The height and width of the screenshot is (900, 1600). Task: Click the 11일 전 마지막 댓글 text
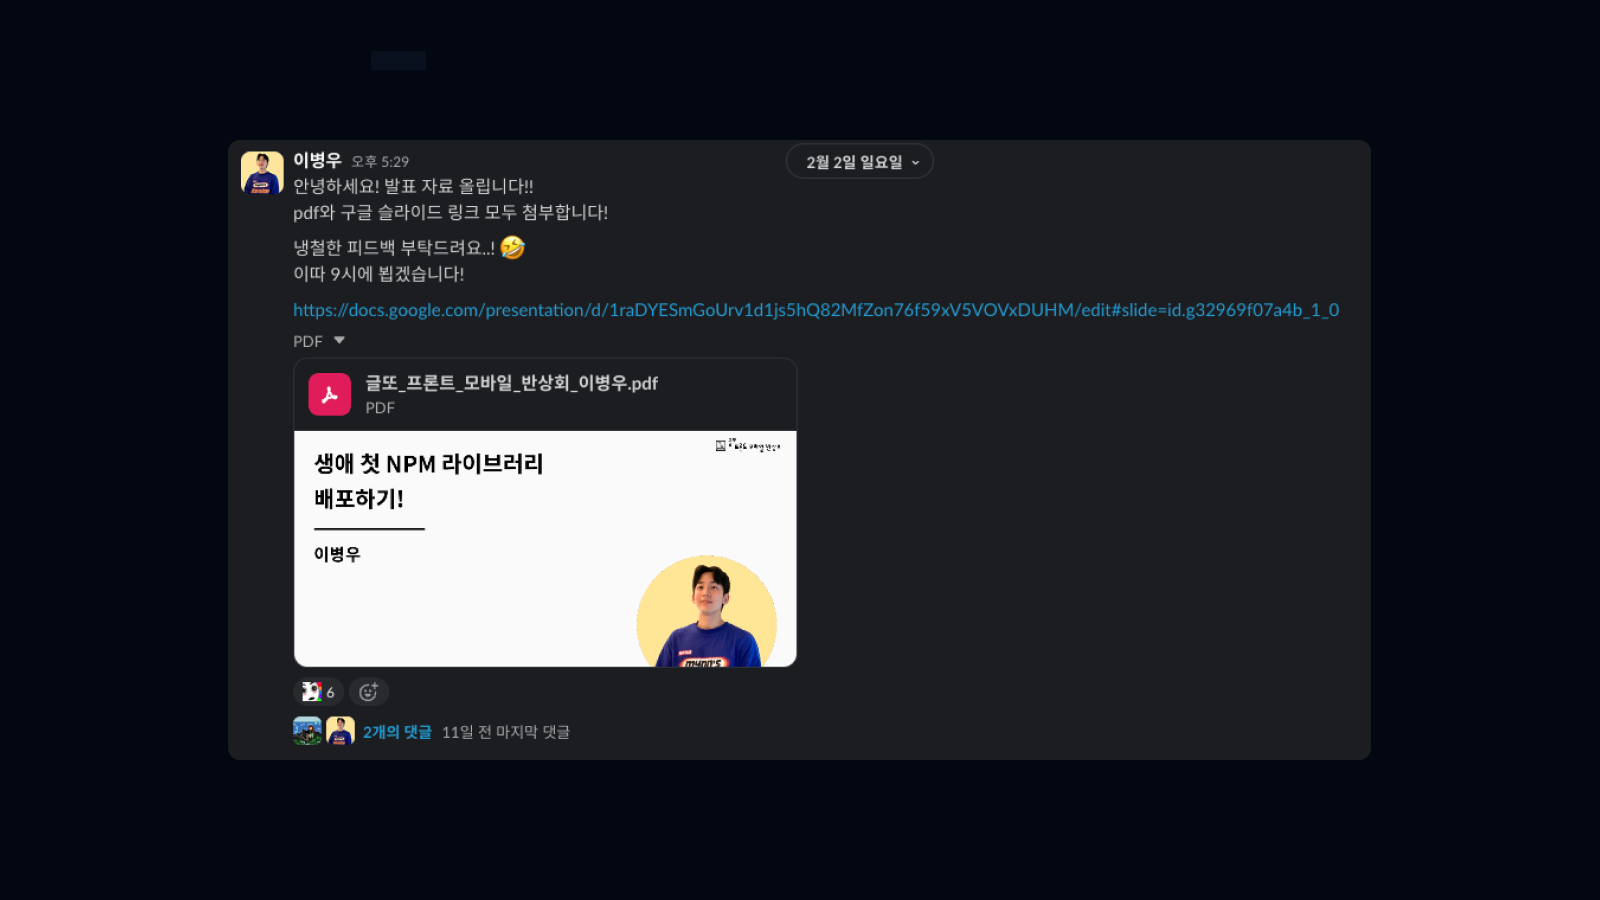coord(506,732)
